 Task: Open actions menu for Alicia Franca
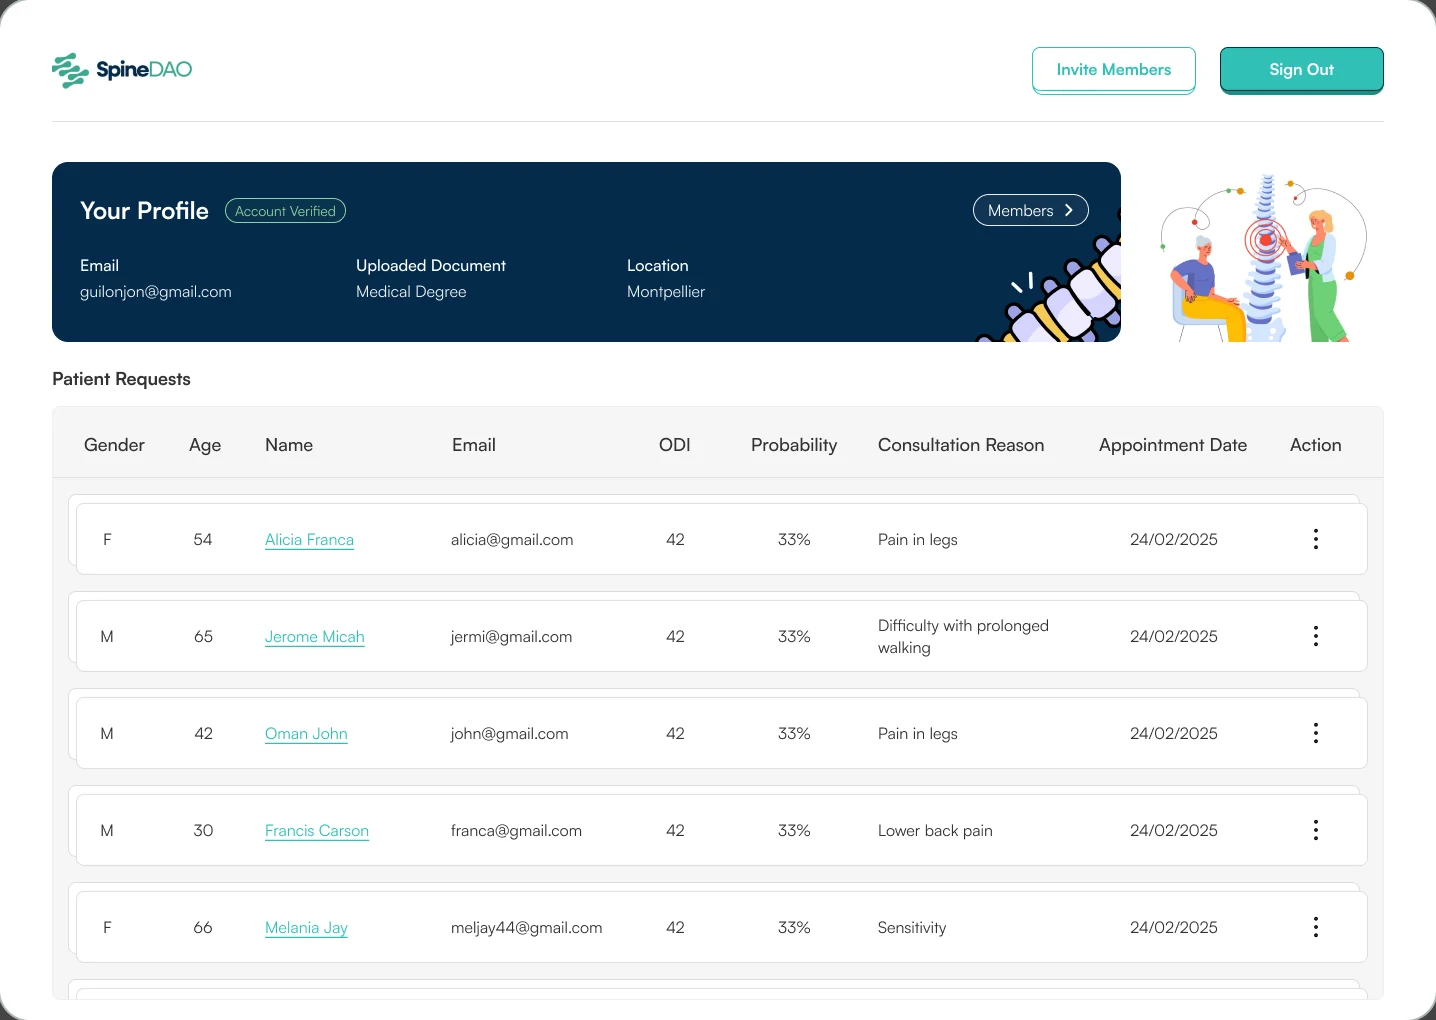click(x=1315, y=539)
